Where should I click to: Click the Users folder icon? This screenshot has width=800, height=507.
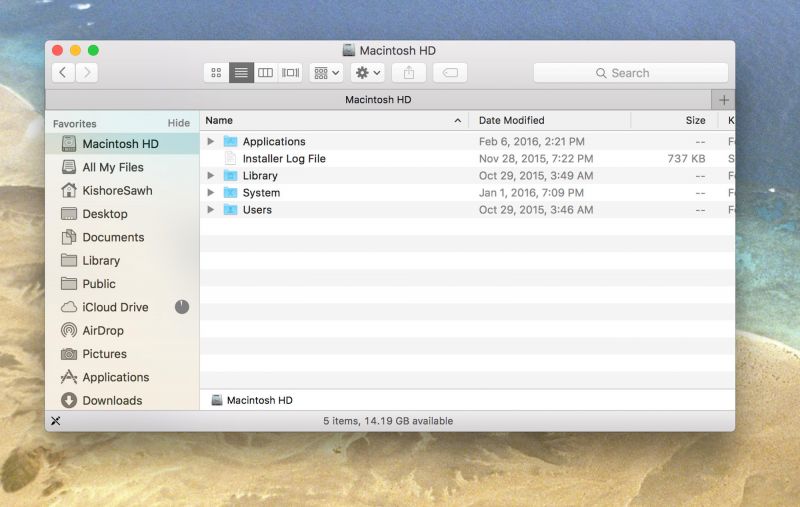231,210
